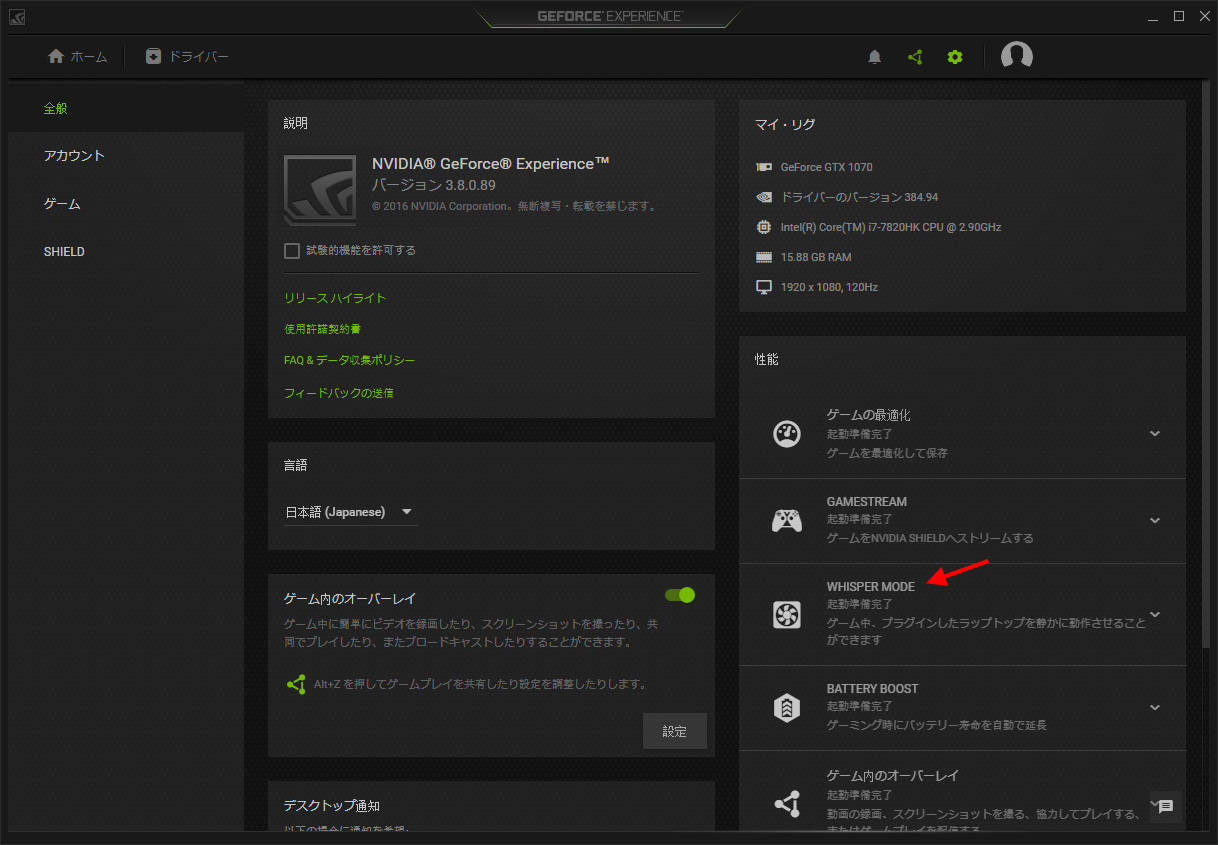This screenshot has width=1218, height=845.
Task: Expand the ゲームの最適化 chevron
Action: tap(1155, 434)
